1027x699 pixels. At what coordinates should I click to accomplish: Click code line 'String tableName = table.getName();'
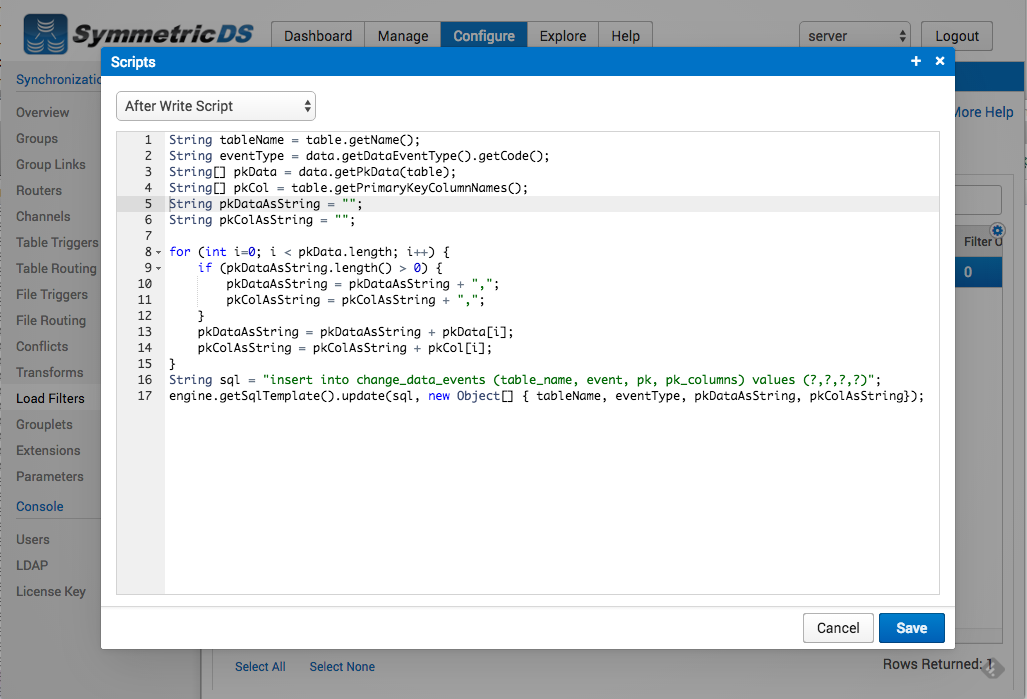[294, 140]
